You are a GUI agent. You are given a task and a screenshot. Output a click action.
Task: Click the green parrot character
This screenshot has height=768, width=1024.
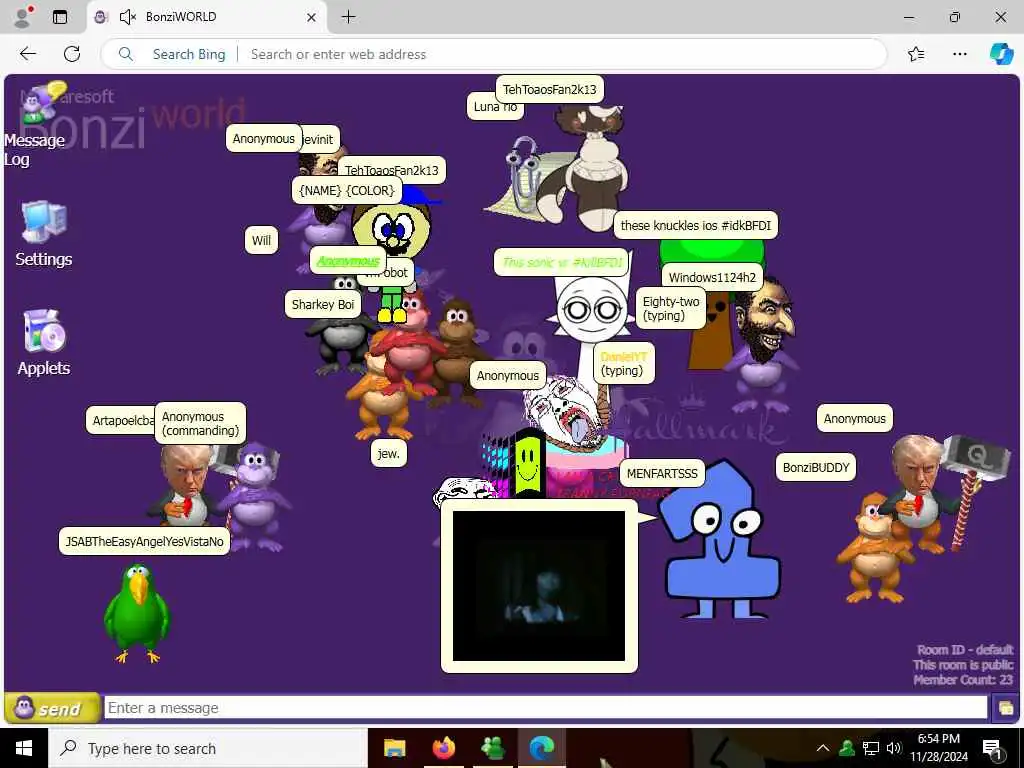137,613
